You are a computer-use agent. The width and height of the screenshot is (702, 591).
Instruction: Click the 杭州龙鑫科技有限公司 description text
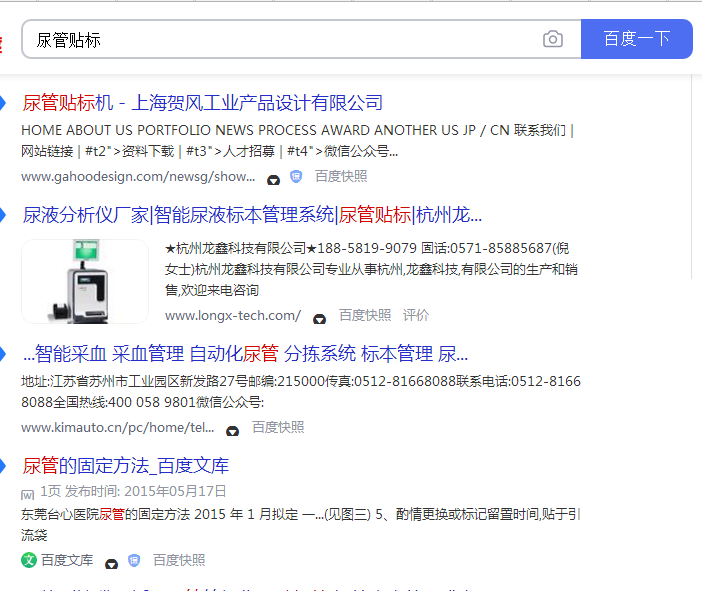pyautogui.click(x=372, y=269)
